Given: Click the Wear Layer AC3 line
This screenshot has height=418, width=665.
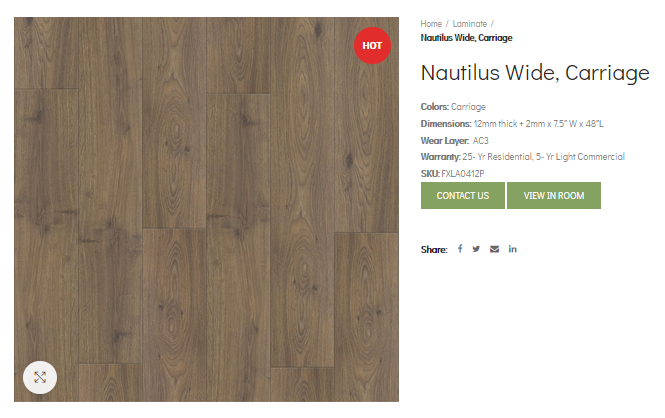Looking at the screenshot, I should click(x=455, y=140).
